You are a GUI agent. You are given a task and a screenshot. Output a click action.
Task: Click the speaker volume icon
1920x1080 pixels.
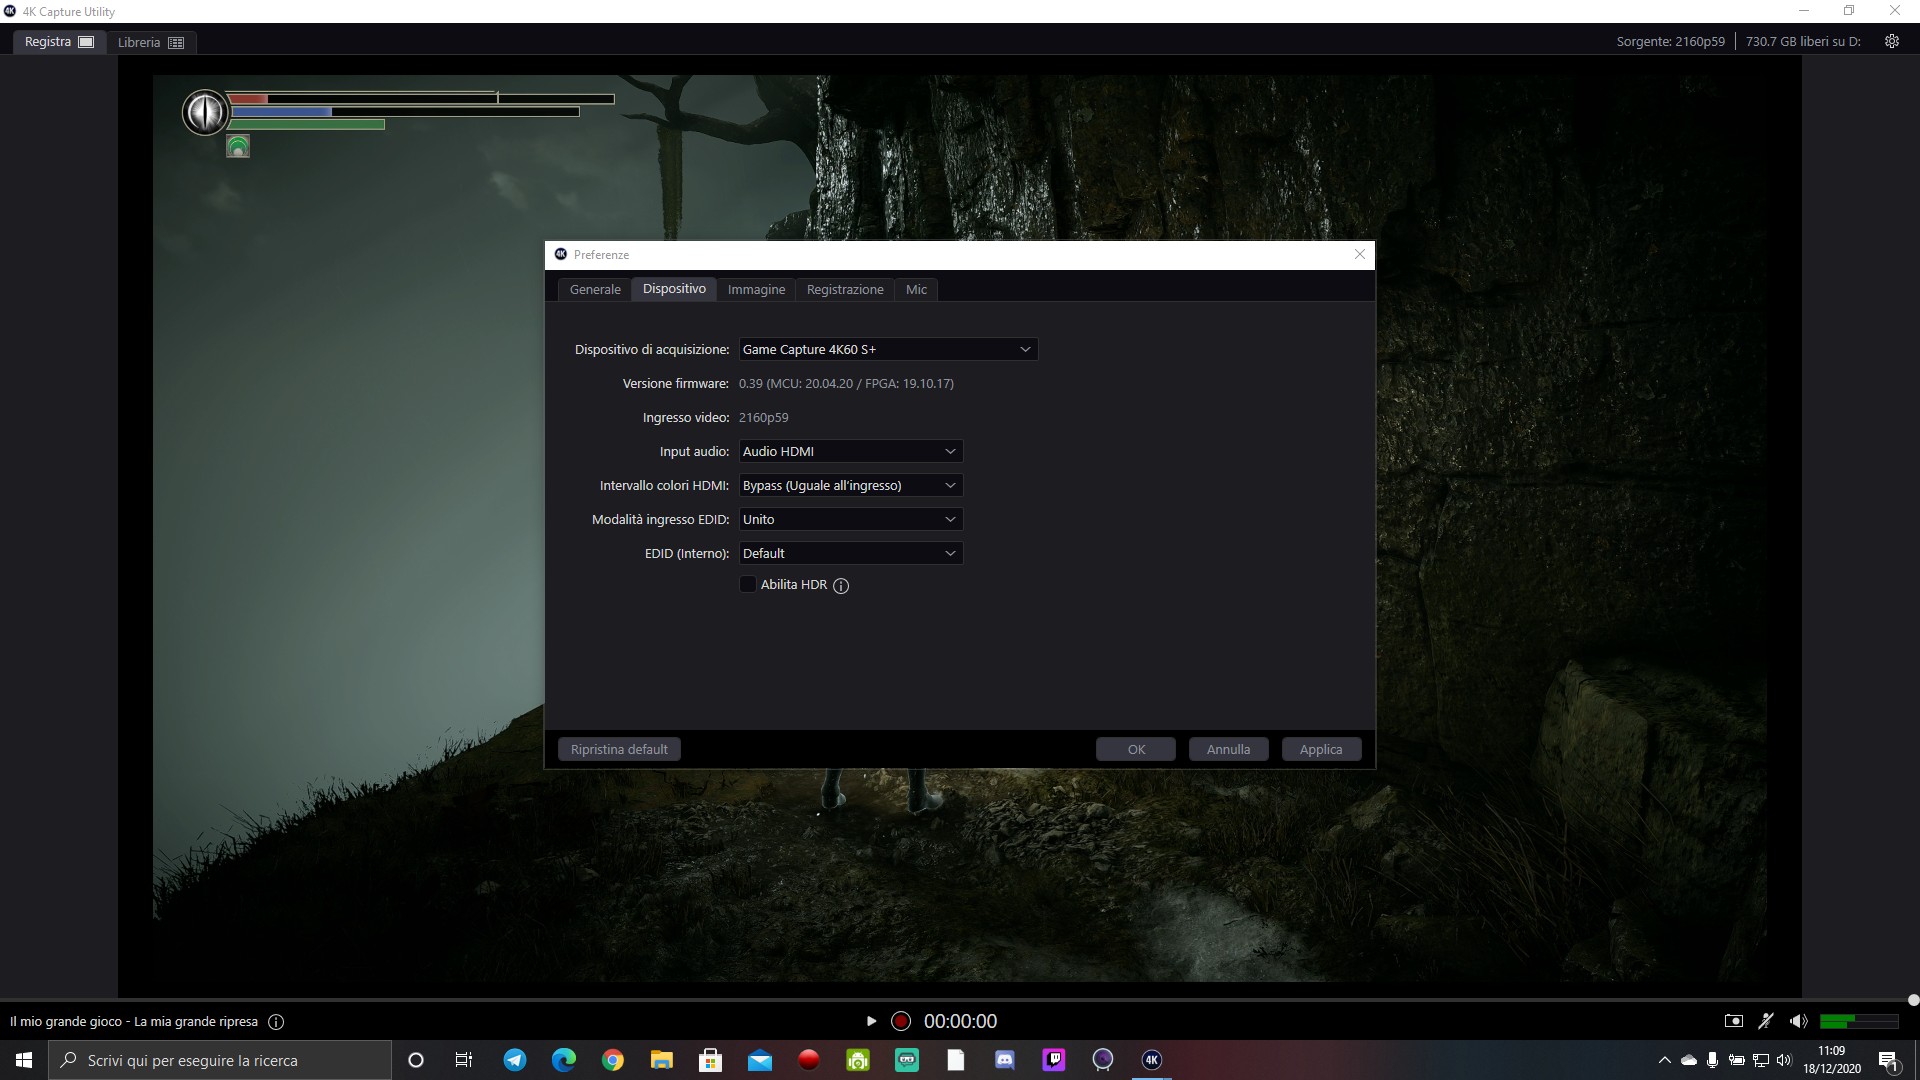pyautogui.click(x=1798, y=1021)
